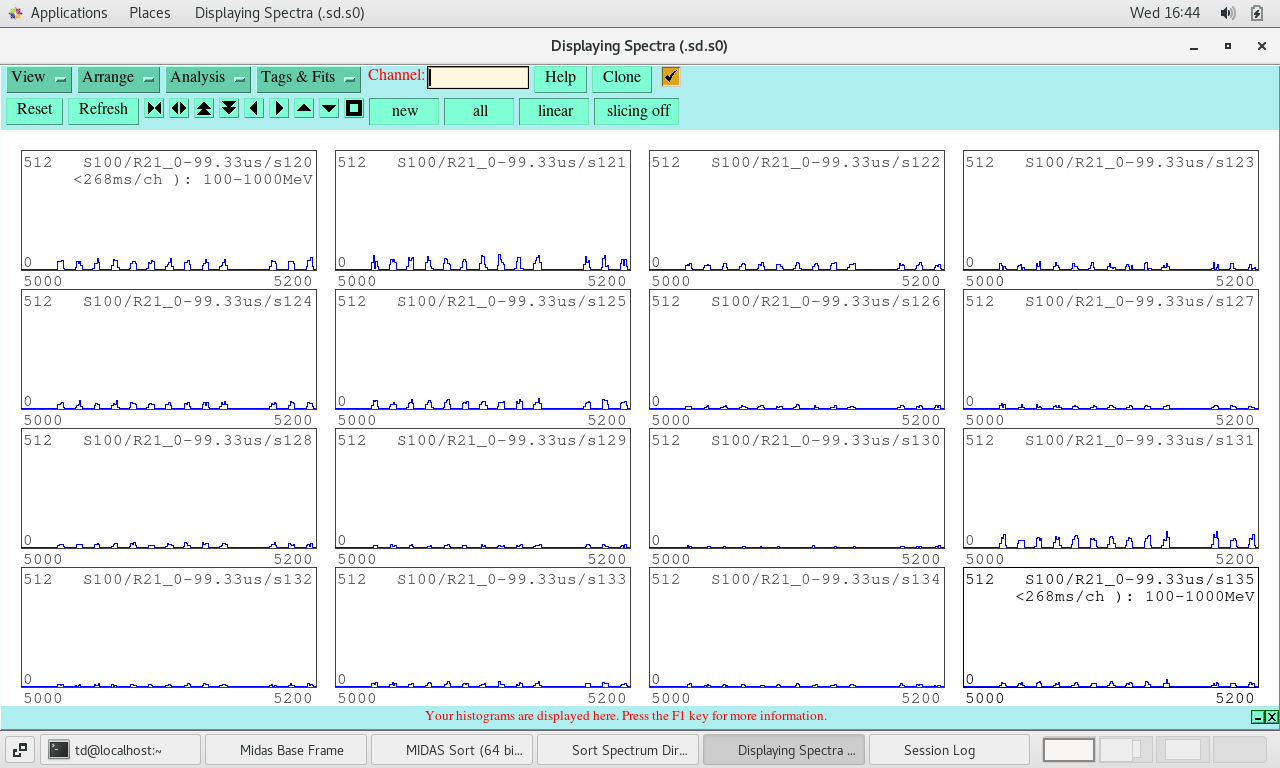Screen dimensions: 1280x768
Task: Click the Clone button
Action: pos(621,78)
